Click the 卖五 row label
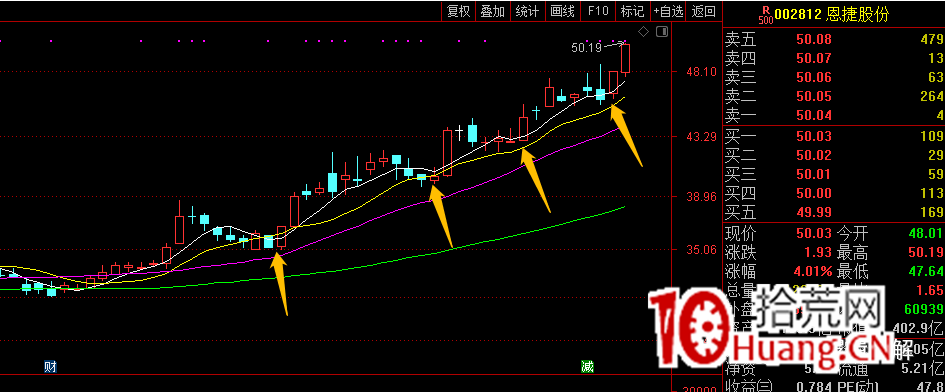945x392 pixels. click(740, 40)
